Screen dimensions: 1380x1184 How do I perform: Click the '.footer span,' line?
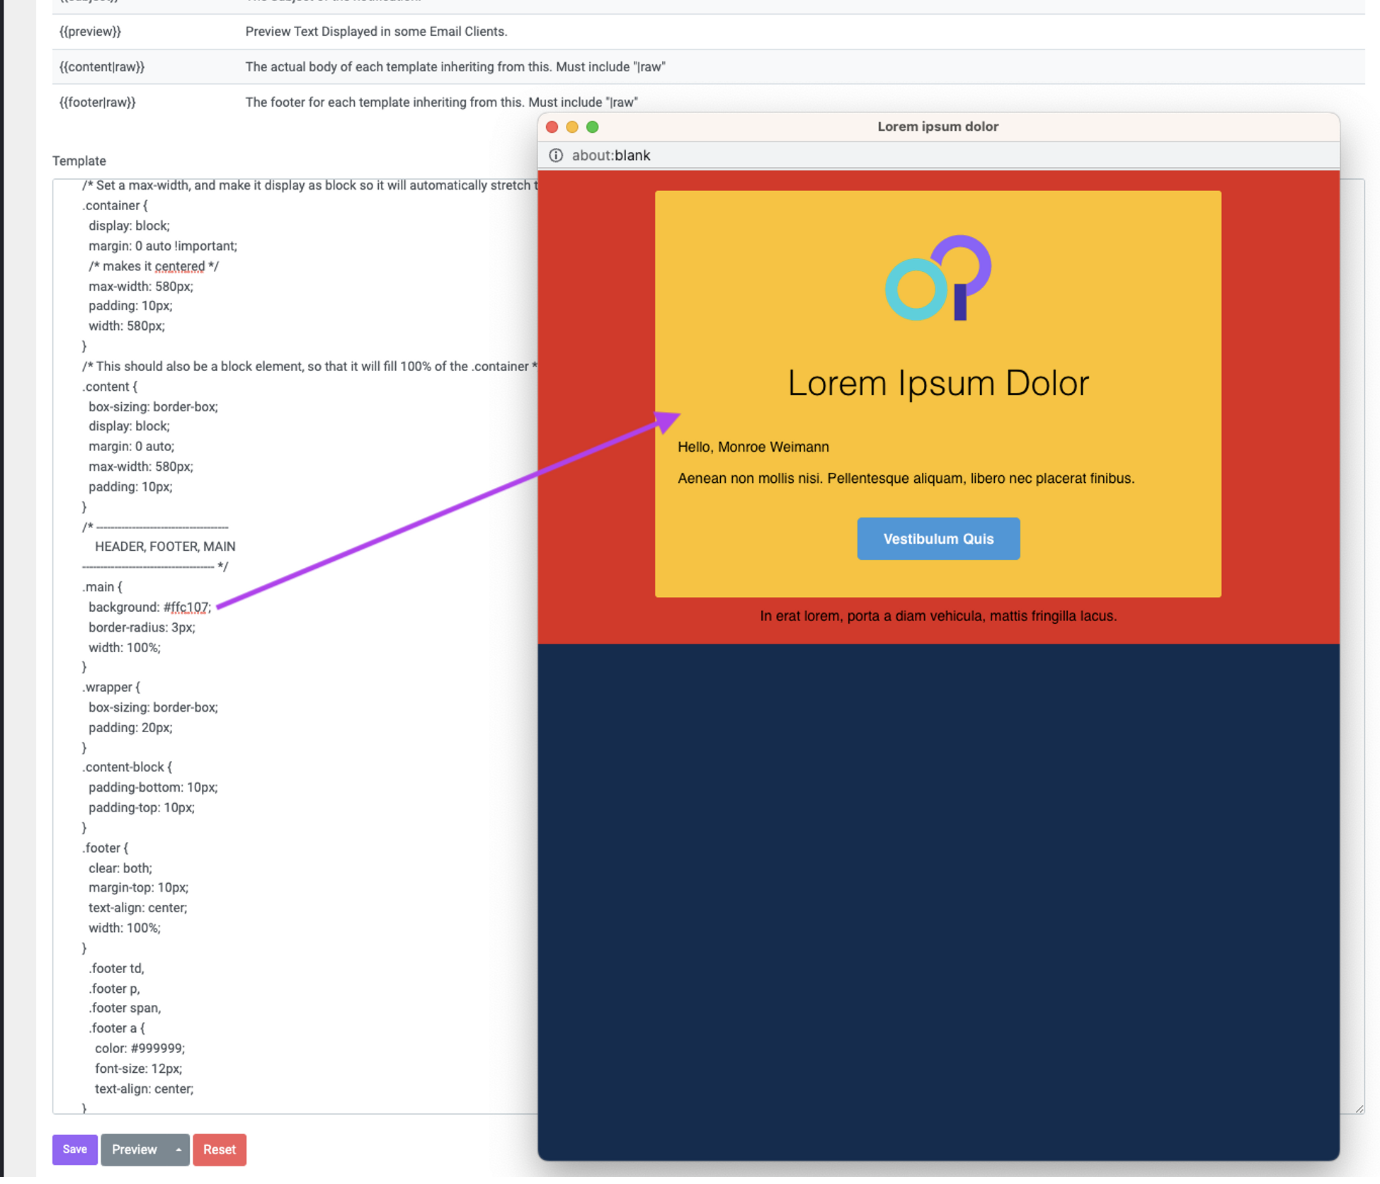(125, 1008)
